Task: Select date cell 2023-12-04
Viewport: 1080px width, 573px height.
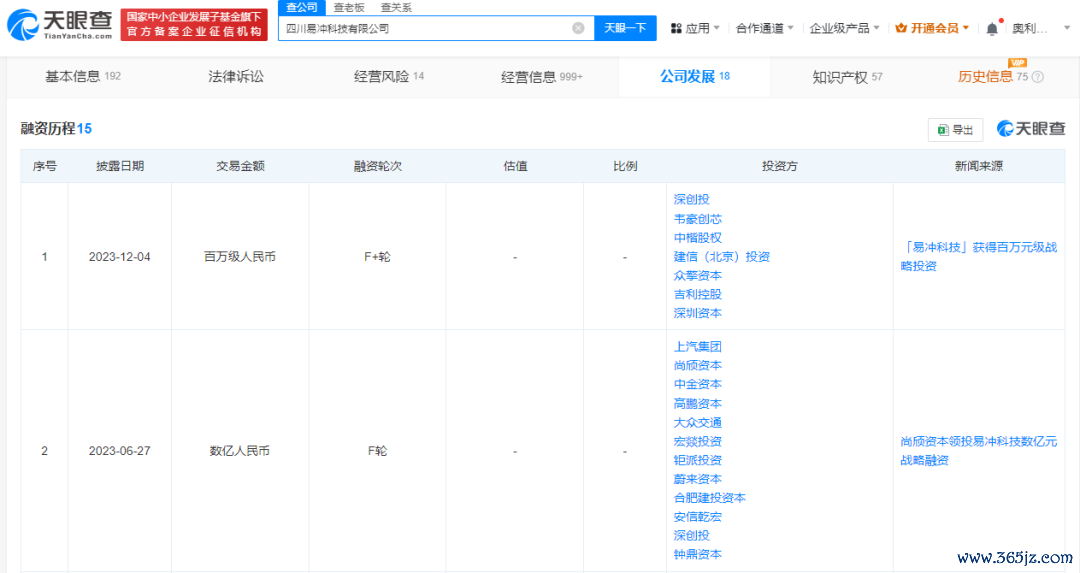Action: tap(119, 257)
